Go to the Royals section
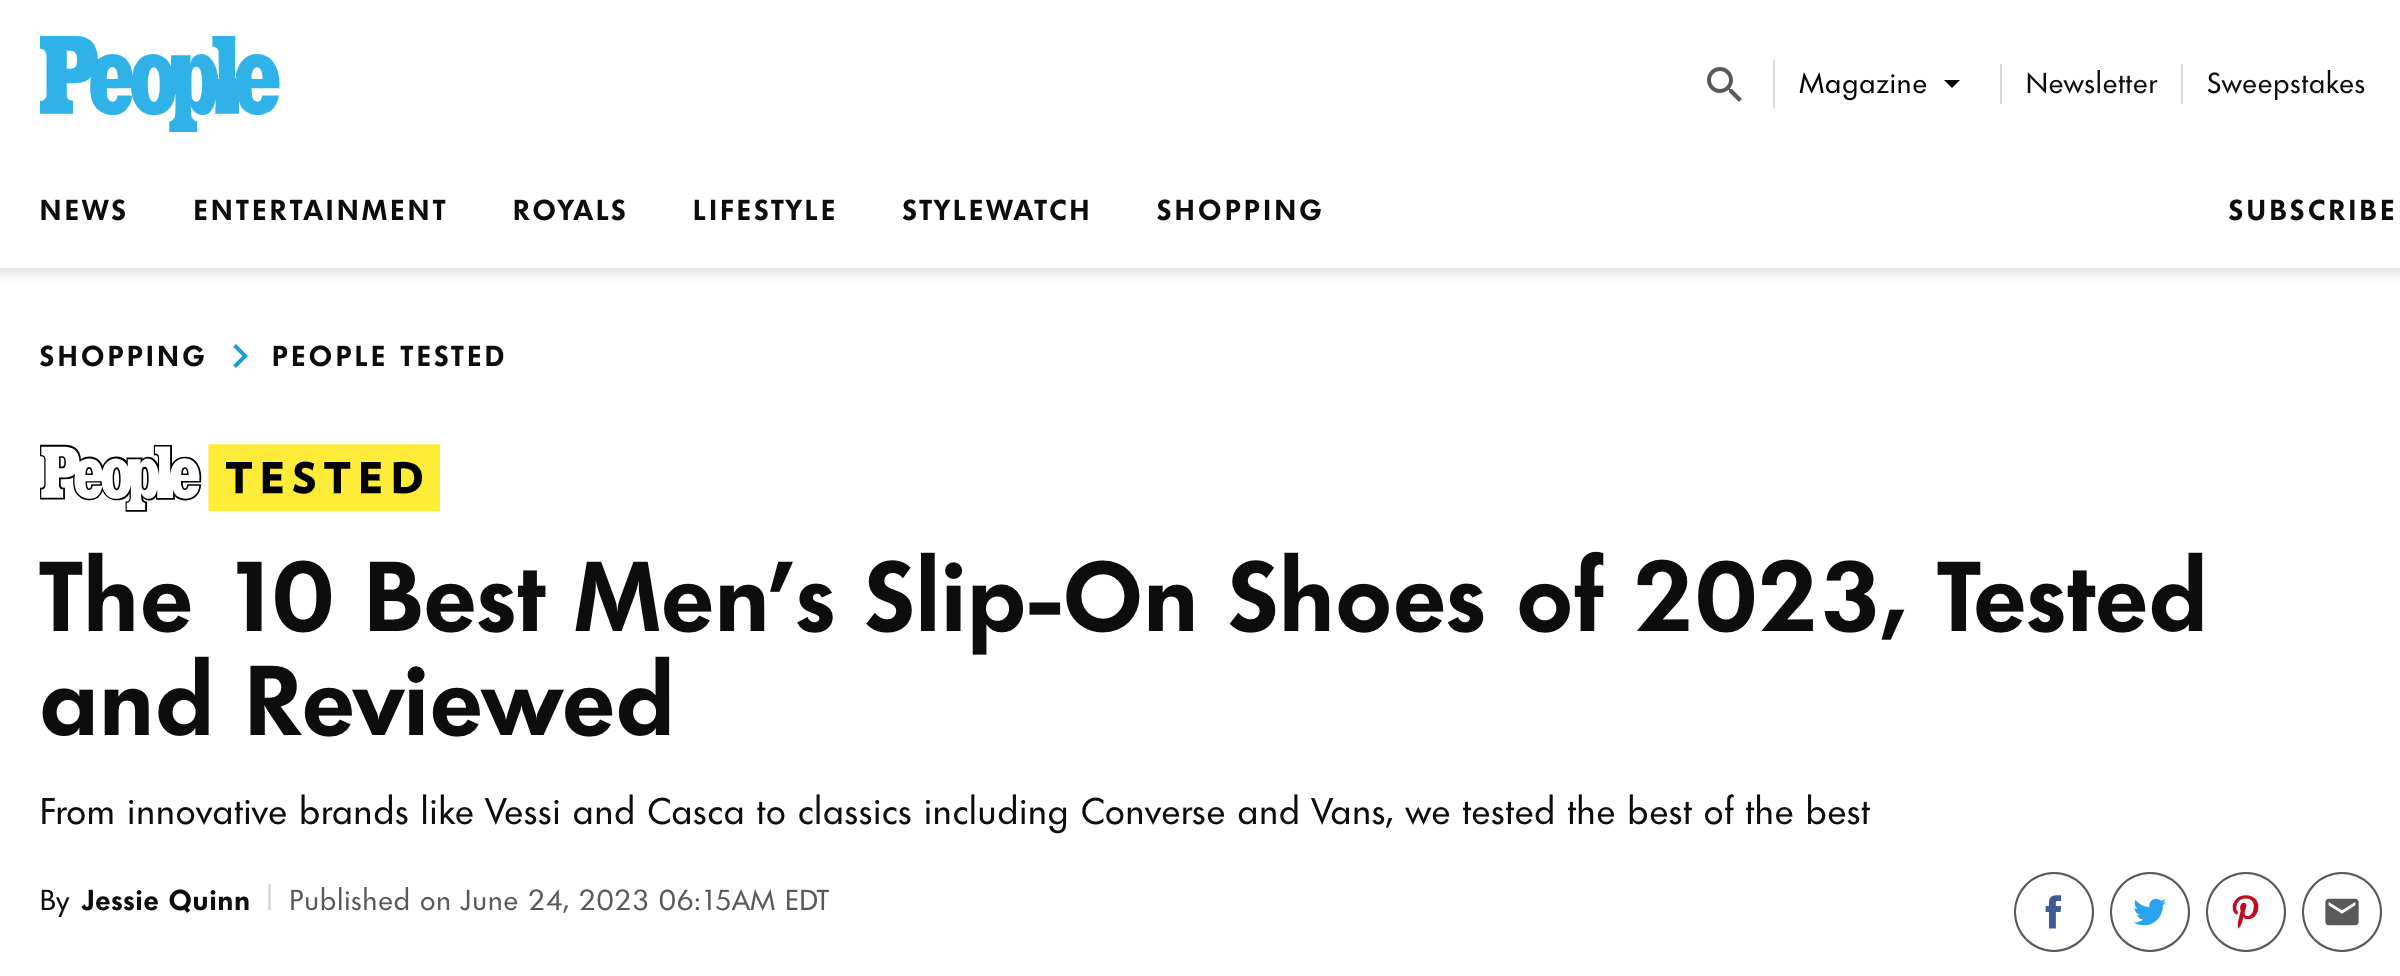The height and width of the screenshot is (976, 2400). (x=570, y=210)
